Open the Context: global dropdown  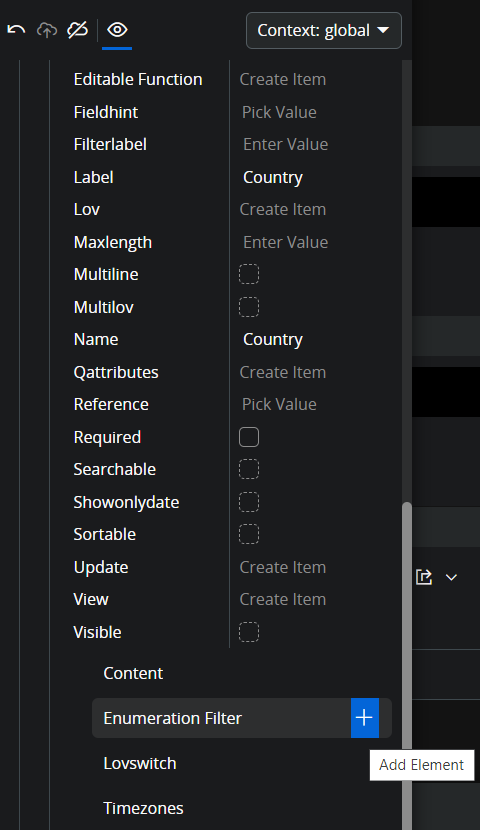tap(323, 31)
